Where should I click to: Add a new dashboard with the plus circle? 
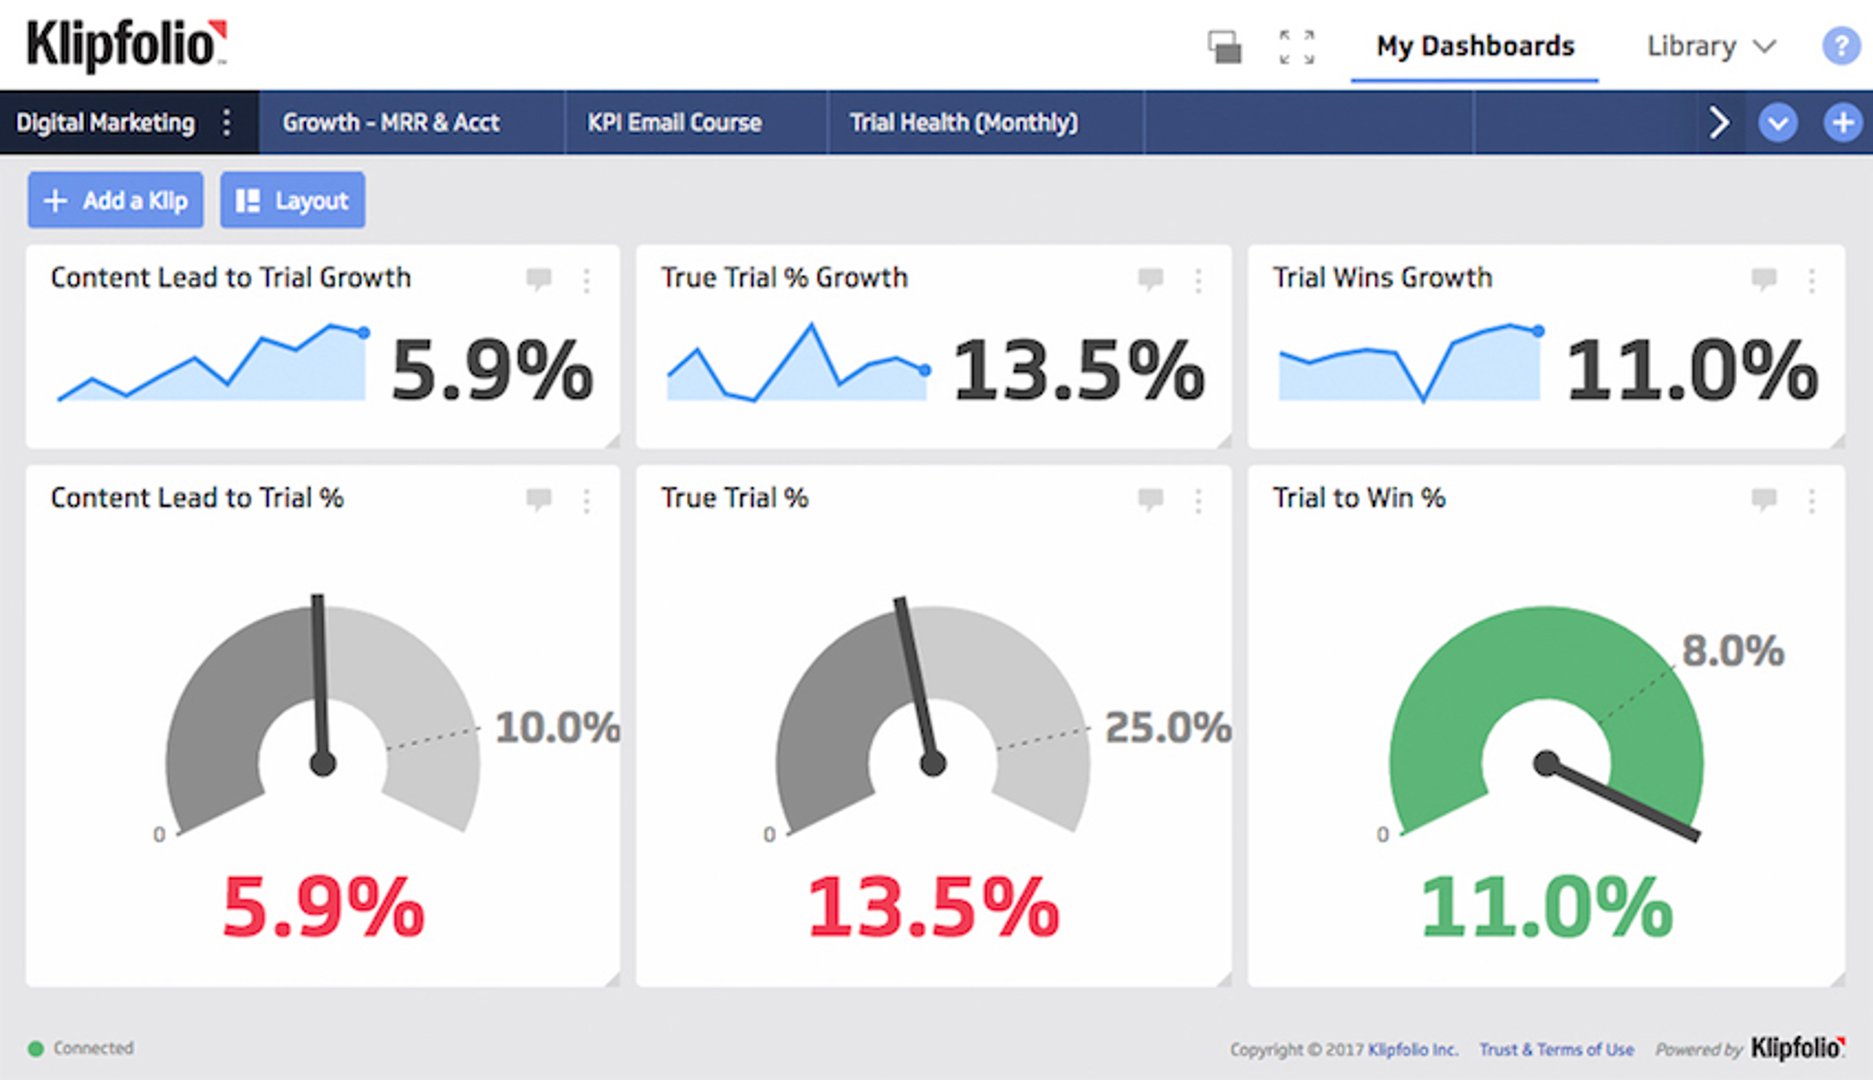(x=1842, y=123)
